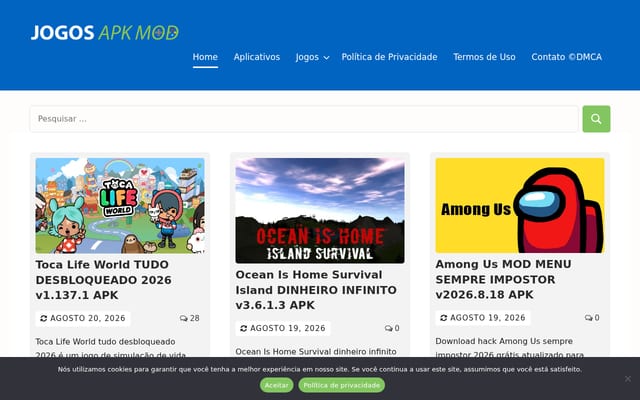Click the green search magnifier button
Viewport: 640px width, 400px height.
coord(596,119)
